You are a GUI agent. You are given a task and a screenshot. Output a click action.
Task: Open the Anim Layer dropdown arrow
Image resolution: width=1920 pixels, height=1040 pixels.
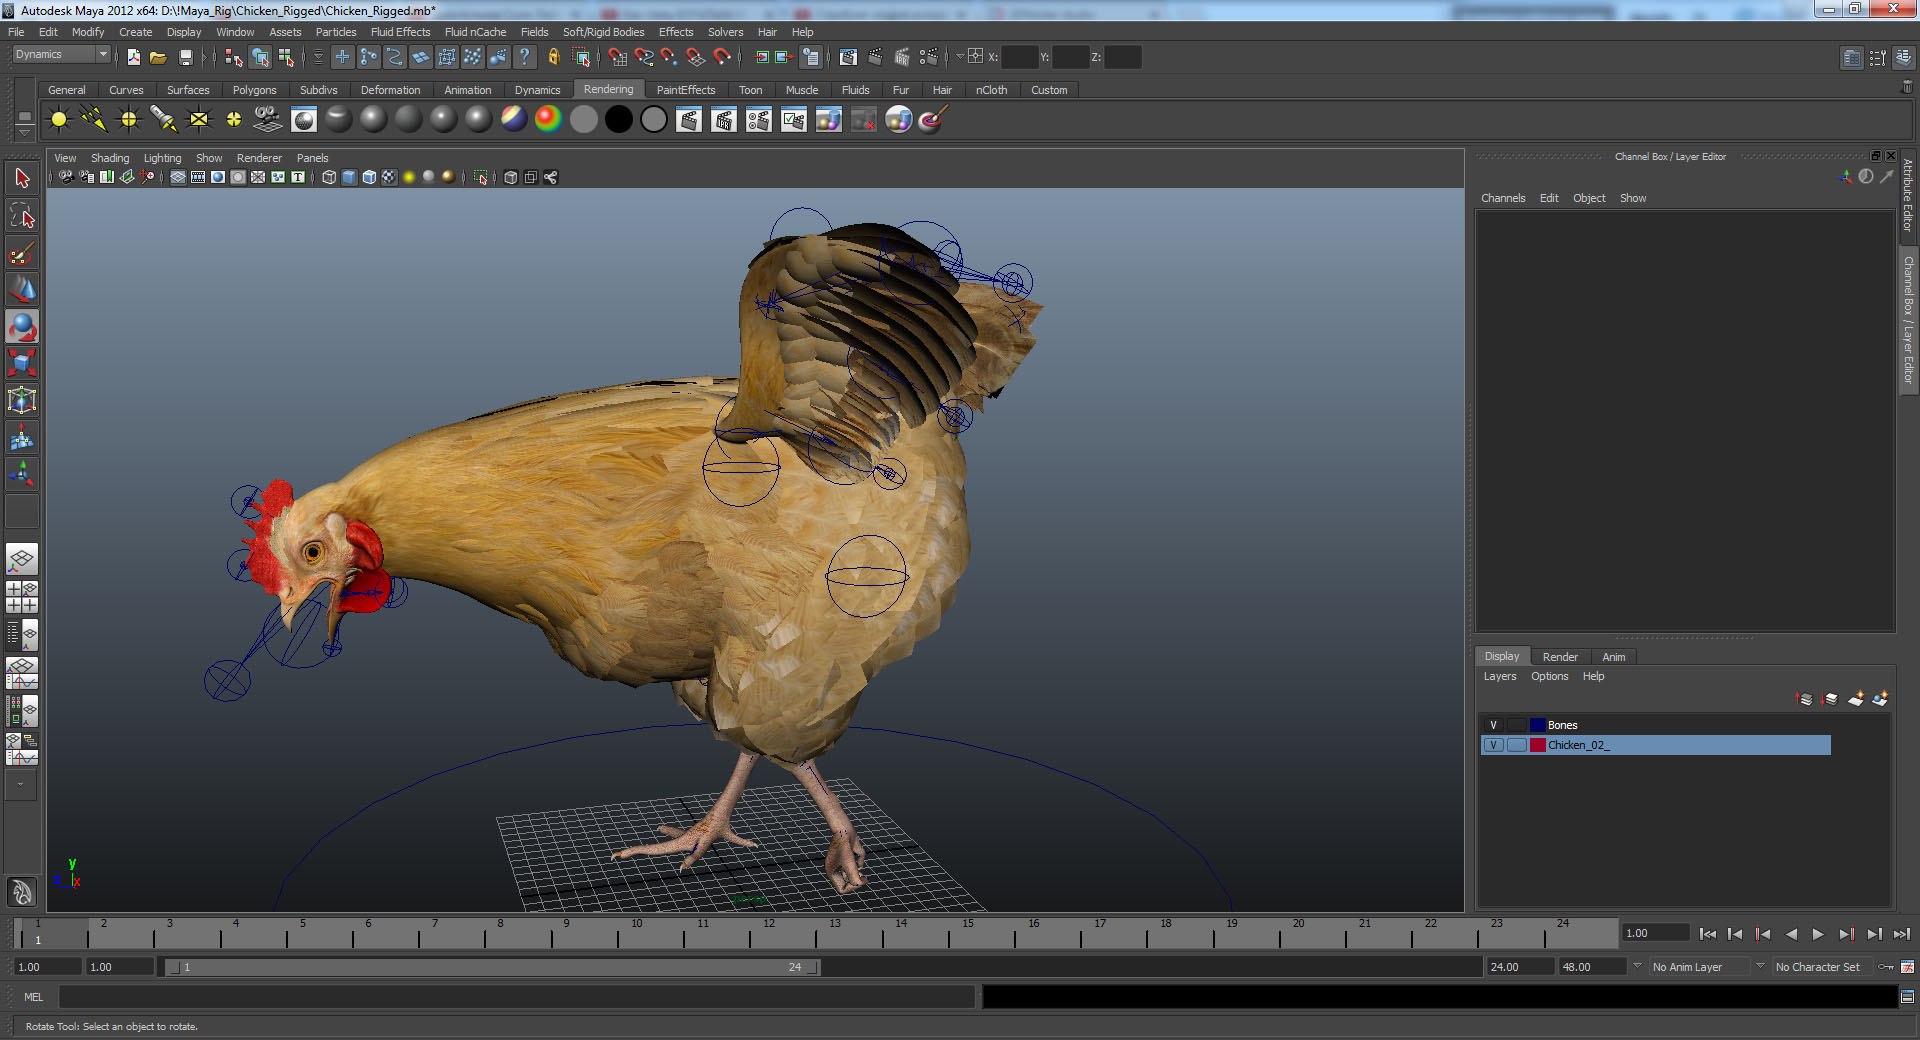click(1637, 966)
